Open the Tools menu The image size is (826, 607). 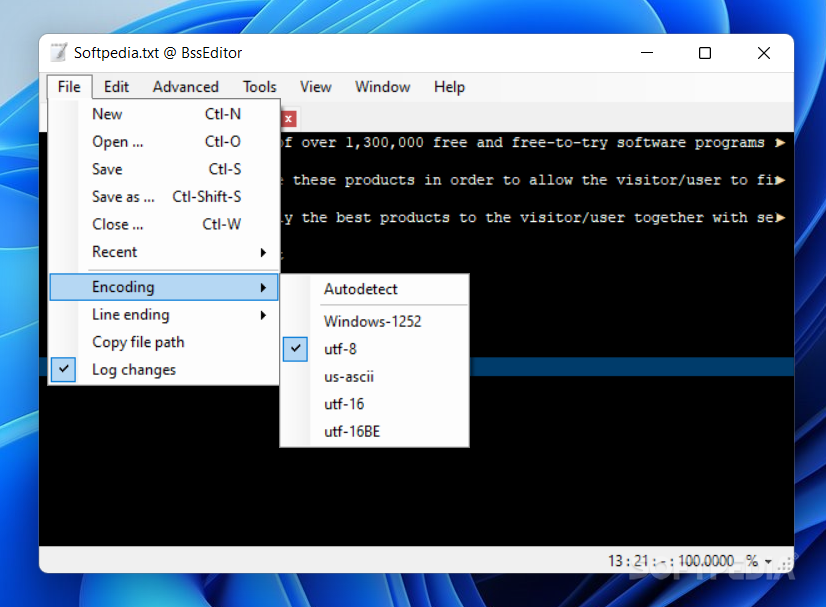click(260, 87)
